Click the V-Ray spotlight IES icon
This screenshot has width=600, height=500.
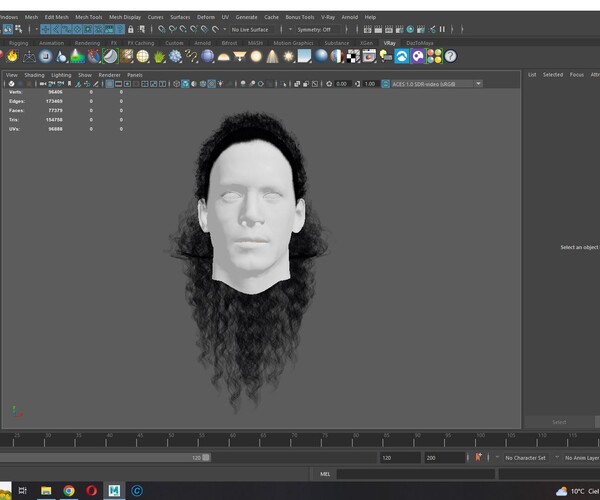click(x=272, y=56)
